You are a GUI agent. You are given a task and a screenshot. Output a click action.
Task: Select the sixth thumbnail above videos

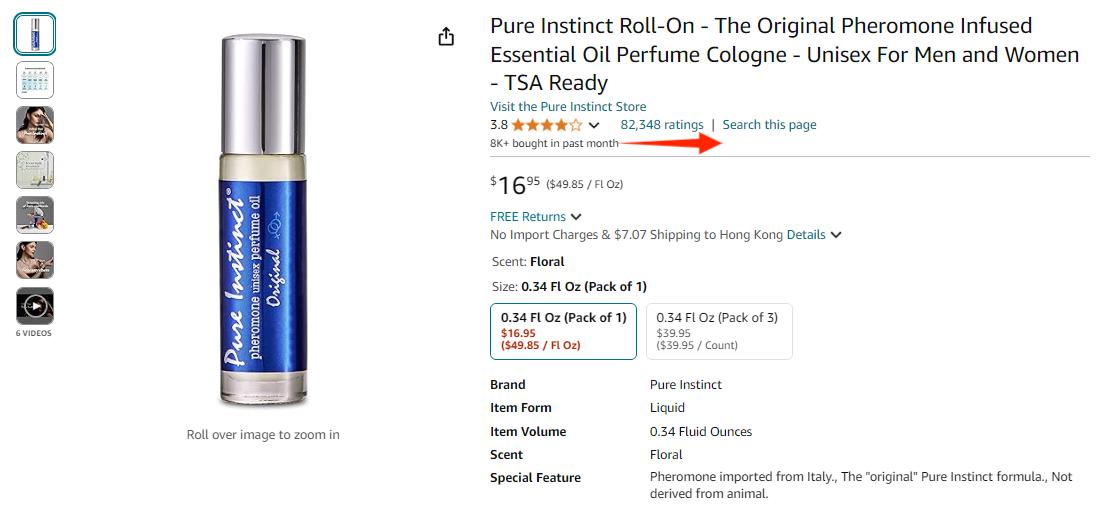35,260
